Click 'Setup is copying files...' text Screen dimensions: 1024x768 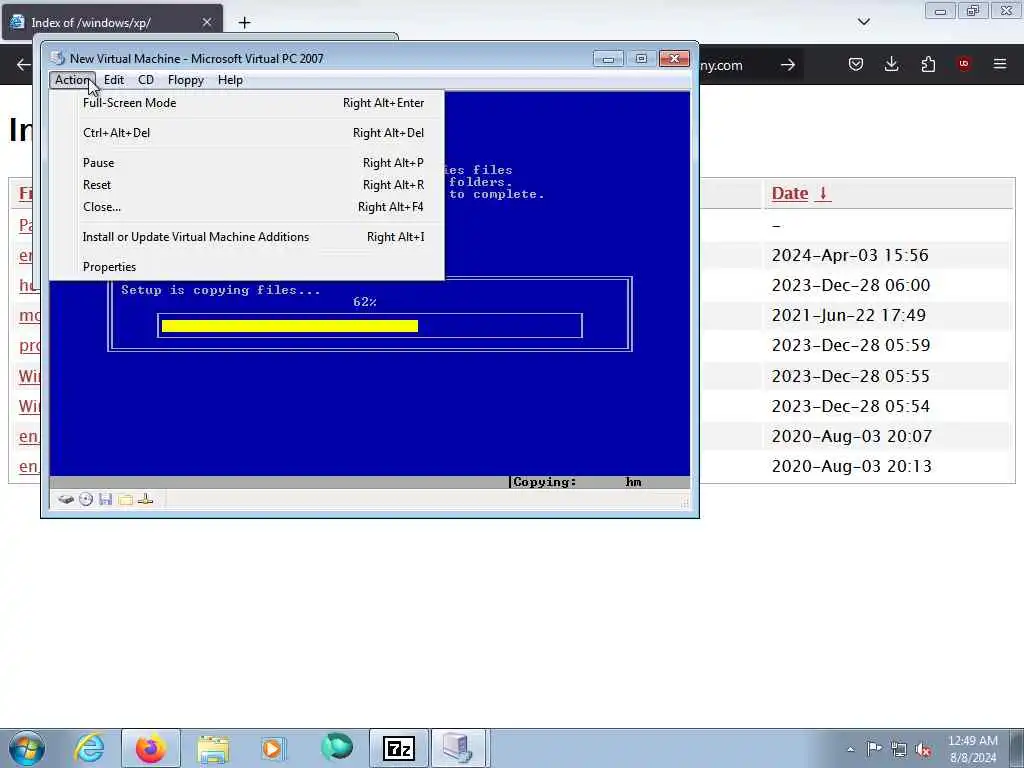(221, 290)
